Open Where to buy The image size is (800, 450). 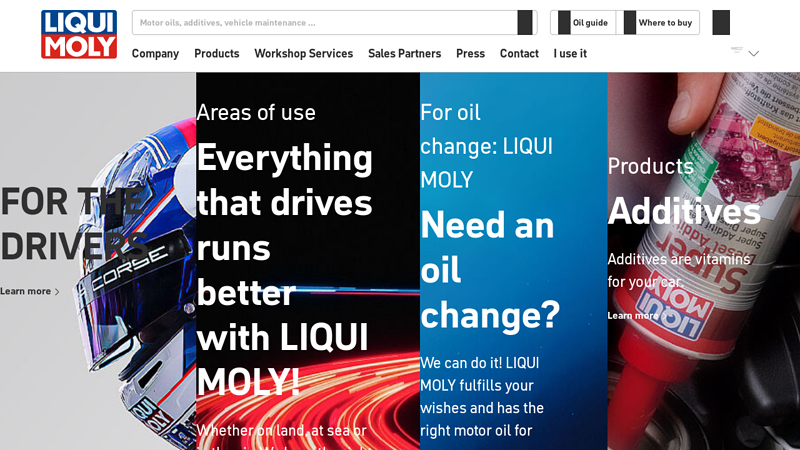[x=658, y=22]
